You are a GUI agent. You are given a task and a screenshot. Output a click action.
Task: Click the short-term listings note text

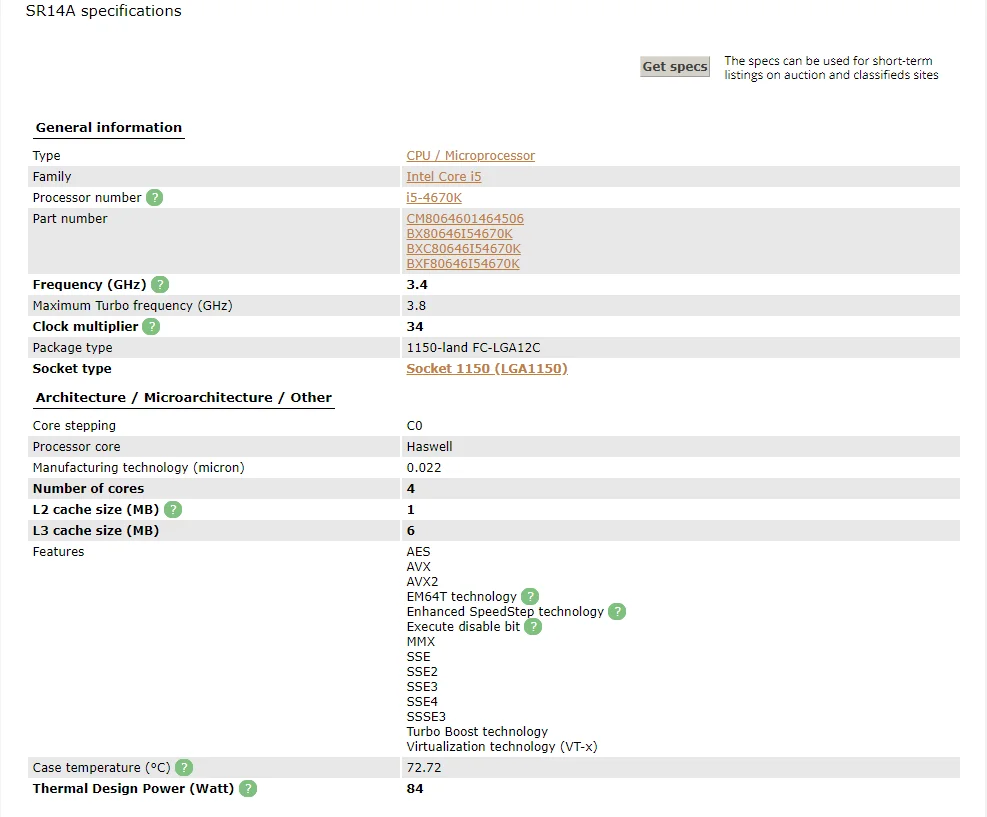pos(831,68)
